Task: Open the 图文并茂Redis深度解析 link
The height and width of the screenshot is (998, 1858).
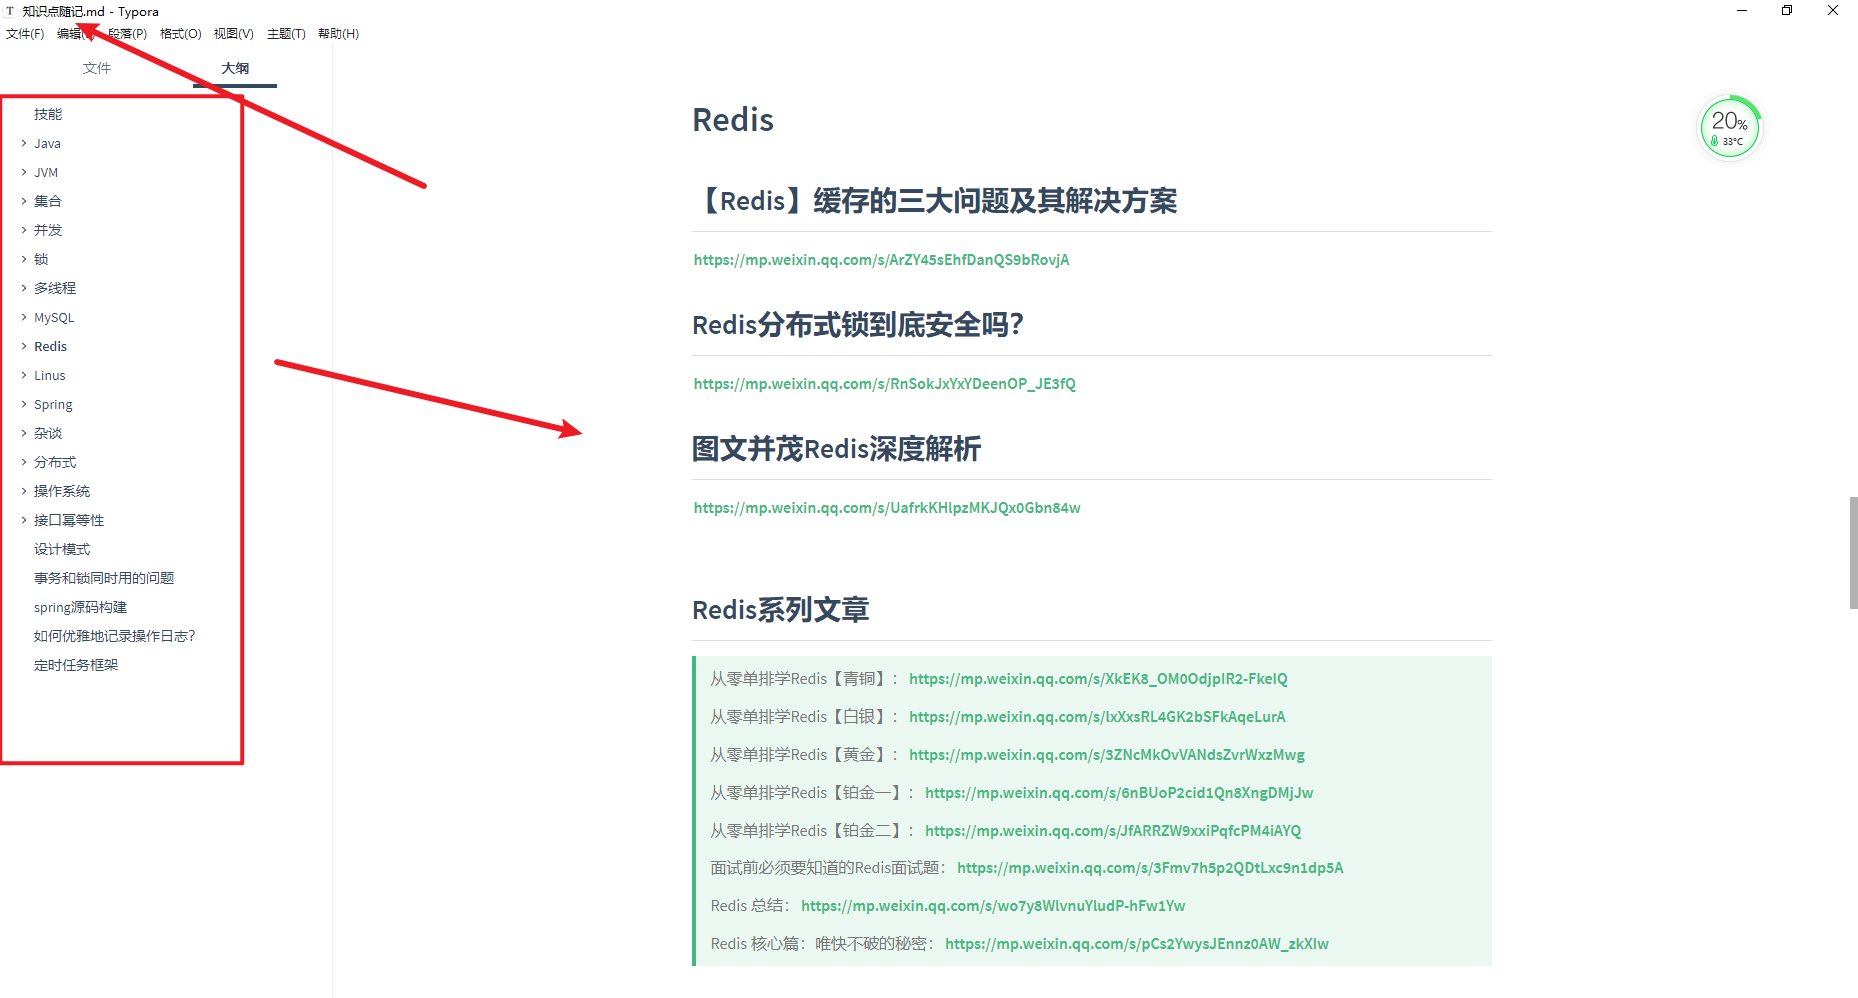Action: pyautogui.click(x=887, y=508)
